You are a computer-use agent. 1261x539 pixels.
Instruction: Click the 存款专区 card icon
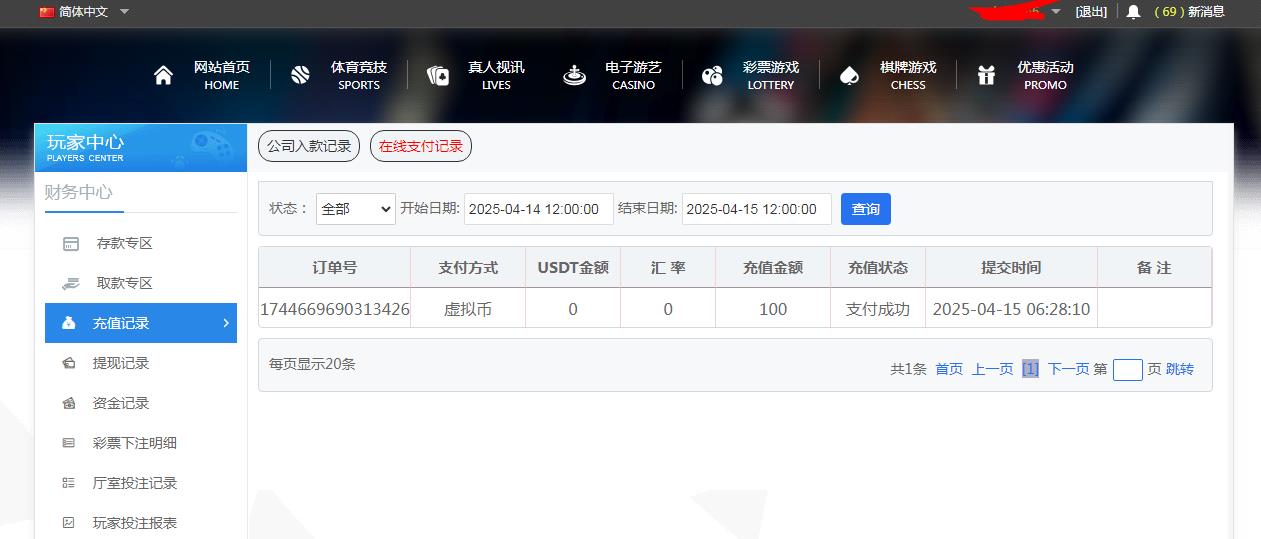pos(71,243)
